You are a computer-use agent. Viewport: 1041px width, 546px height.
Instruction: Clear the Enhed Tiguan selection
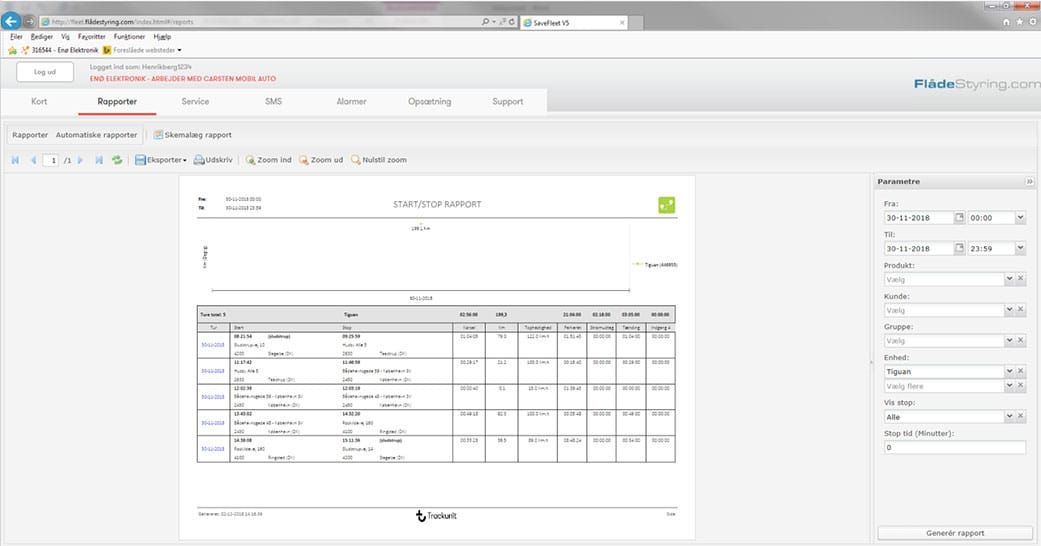(1021, 371)
